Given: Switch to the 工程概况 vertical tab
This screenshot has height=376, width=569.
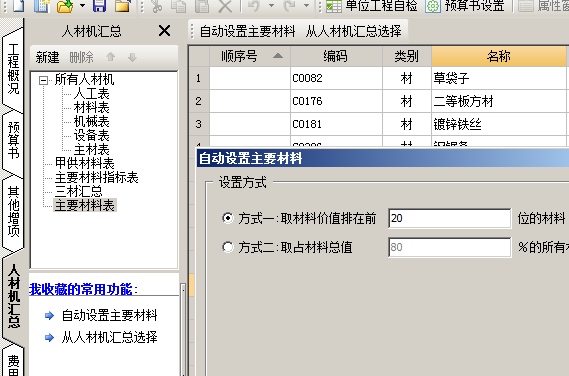Looking at the screenshot, I should tap(13, 69).
